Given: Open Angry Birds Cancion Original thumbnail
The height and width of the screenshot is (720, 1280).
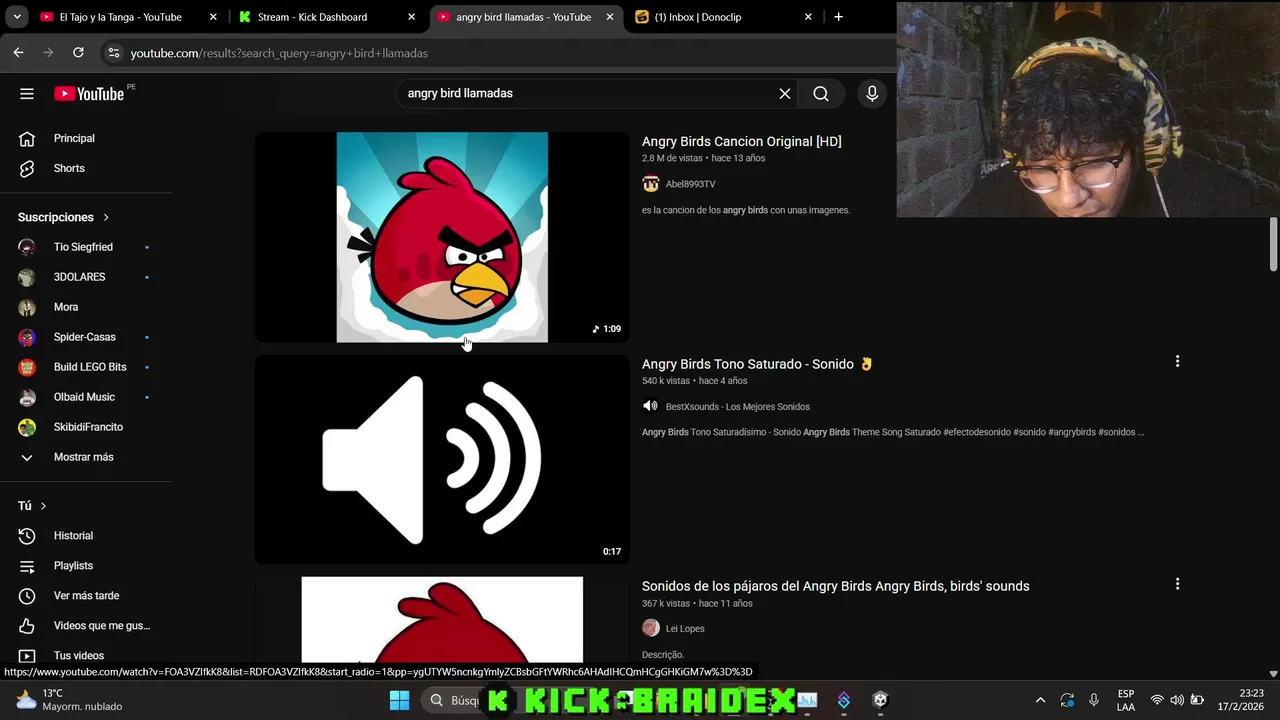Looking at the screenshot, I should tap(442, 237).
